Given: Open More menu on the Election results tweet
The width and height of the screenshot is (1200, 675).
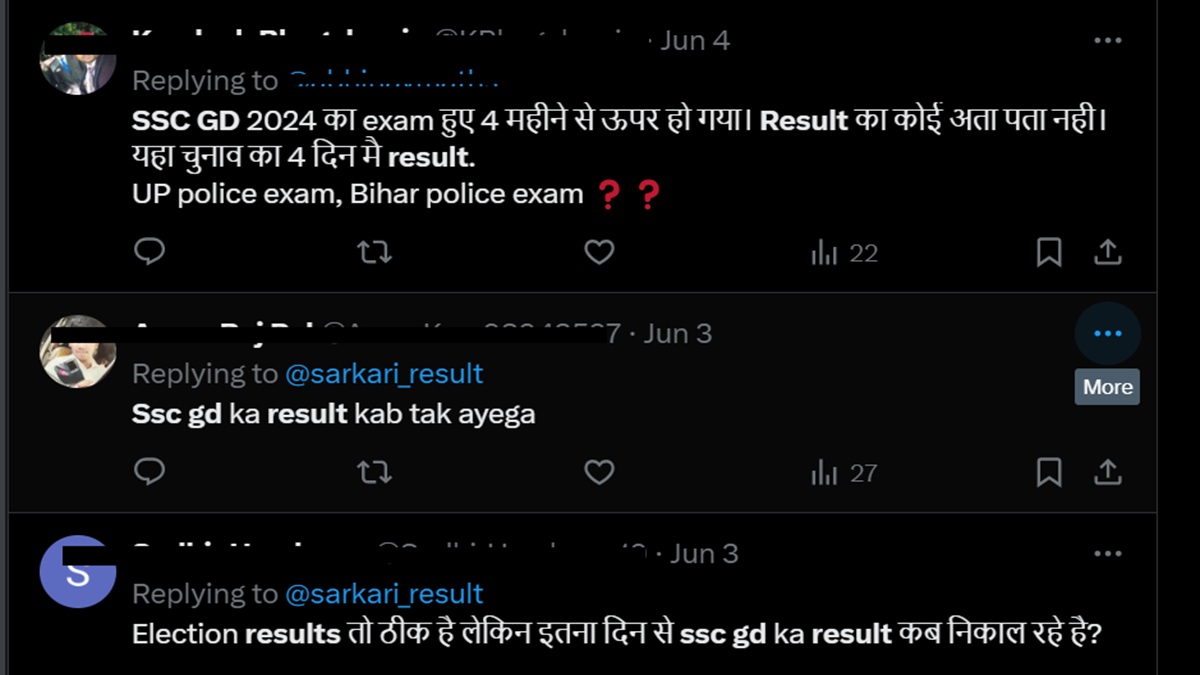Looking at the screenshot, I should [x=1107, y=553].
